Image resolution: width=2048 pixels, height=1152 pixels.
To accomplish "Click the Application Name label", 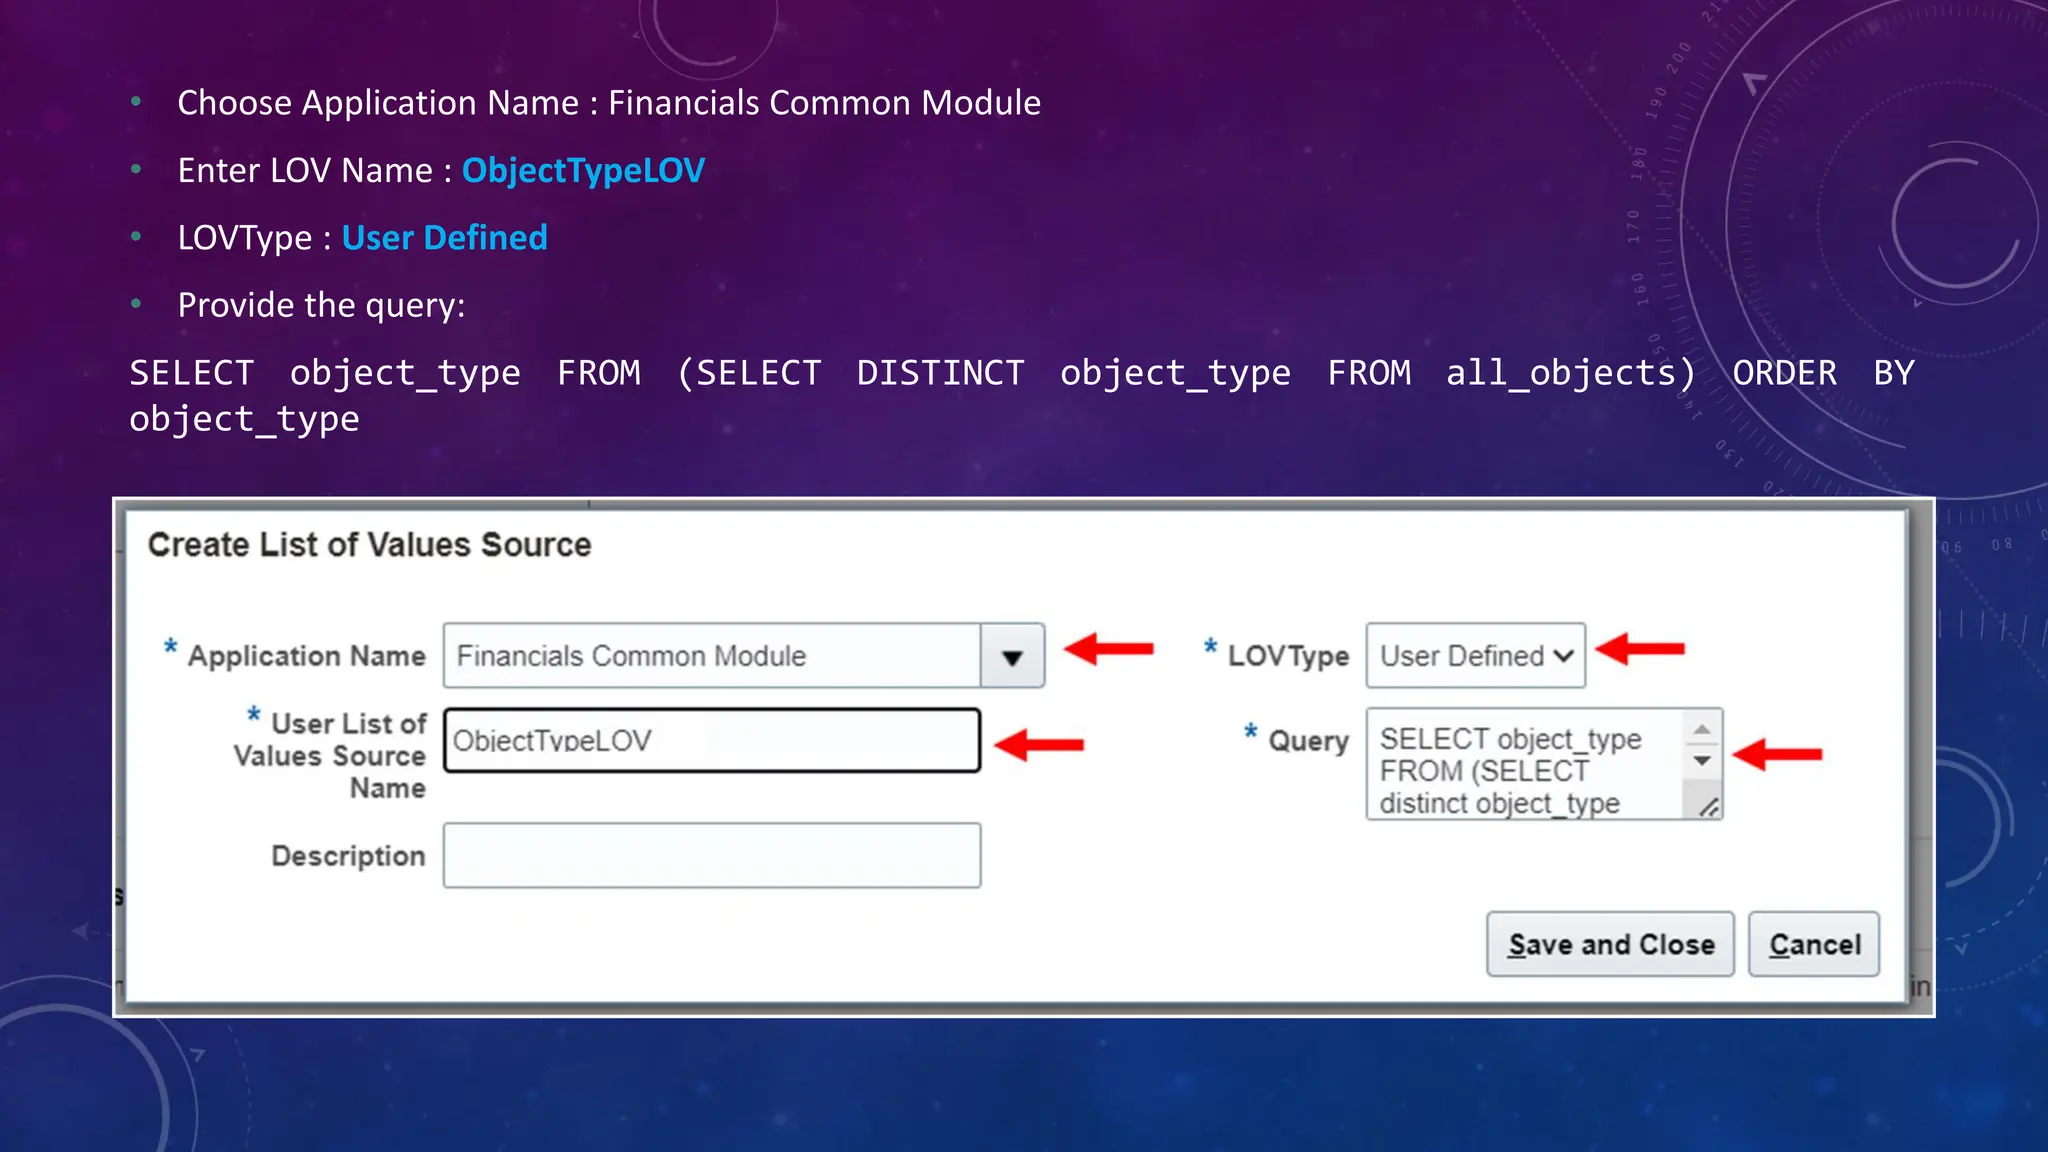I will (306, 656).
